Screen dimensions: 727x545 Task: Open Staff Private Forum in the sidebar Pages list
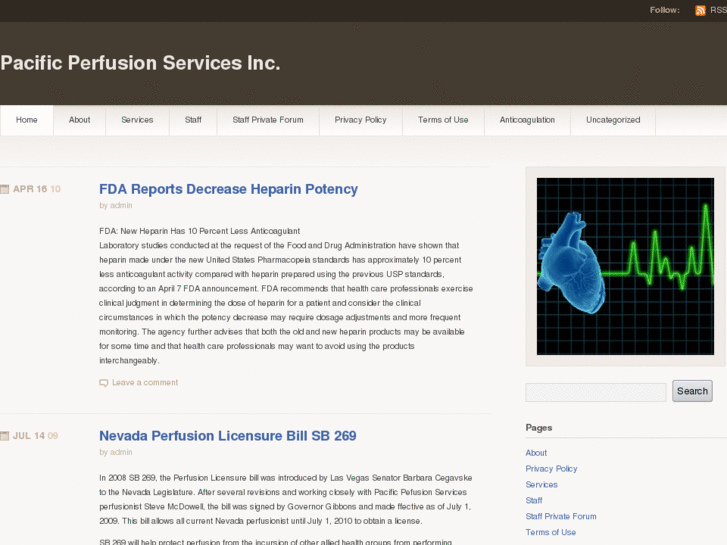pos(561,516)
